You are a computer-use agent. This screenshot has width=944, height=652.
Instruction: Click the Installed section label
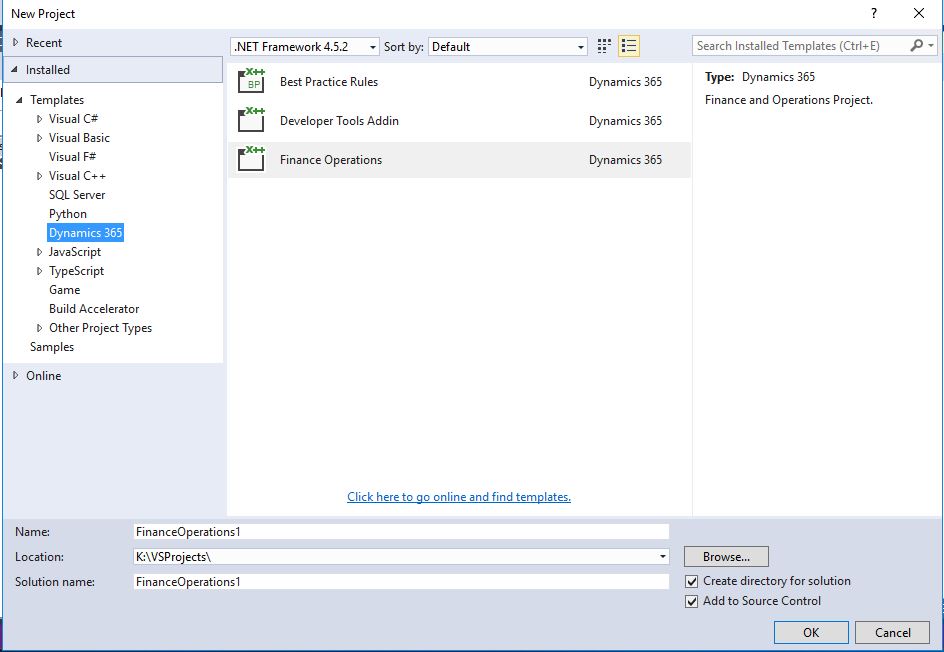coord(48,70)
